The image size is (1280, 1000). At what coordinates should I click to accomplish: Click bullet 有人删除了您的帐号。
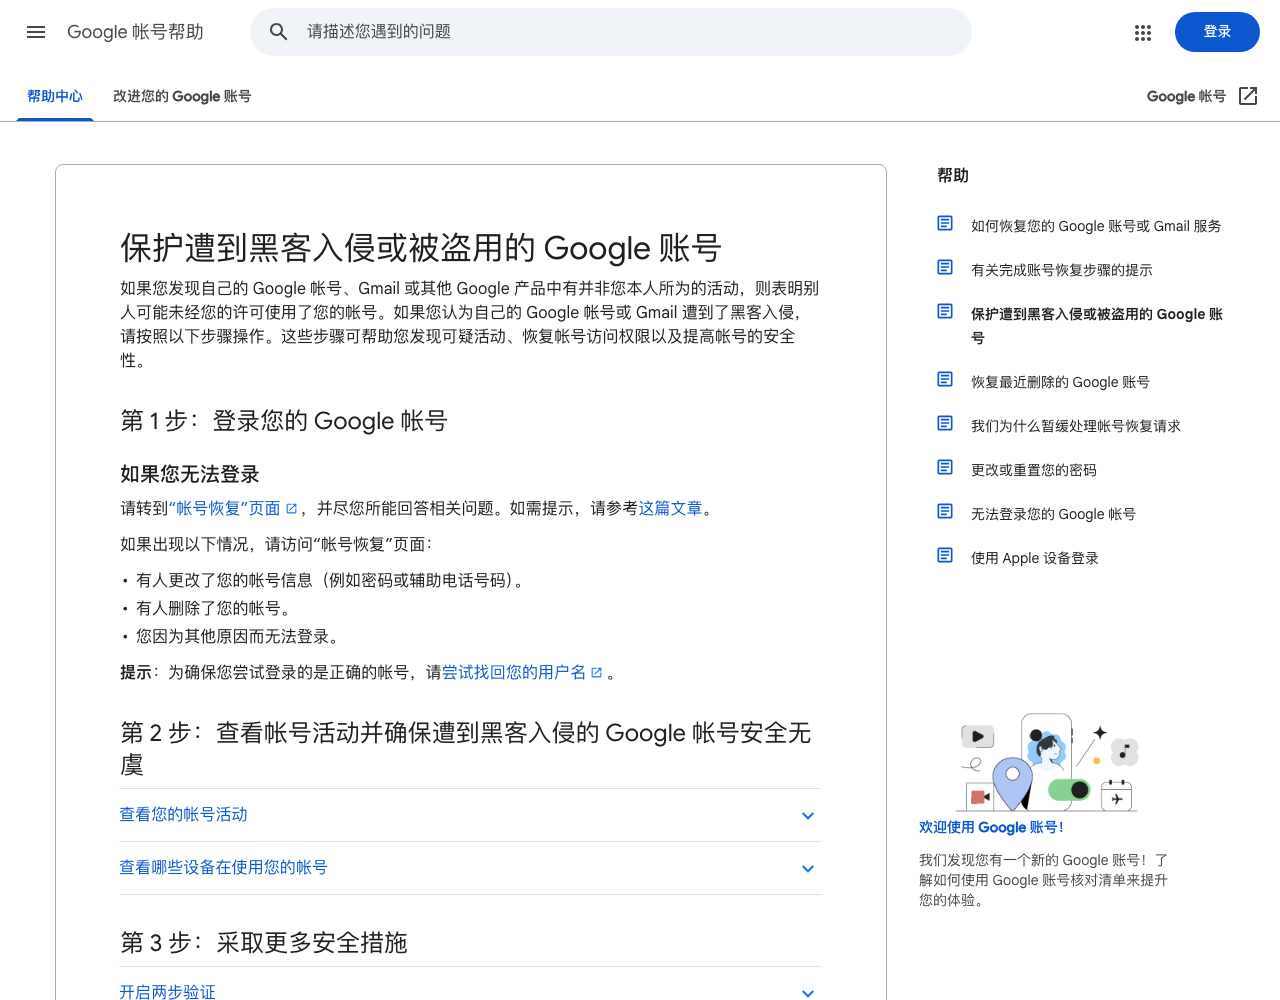pos(216,608)
